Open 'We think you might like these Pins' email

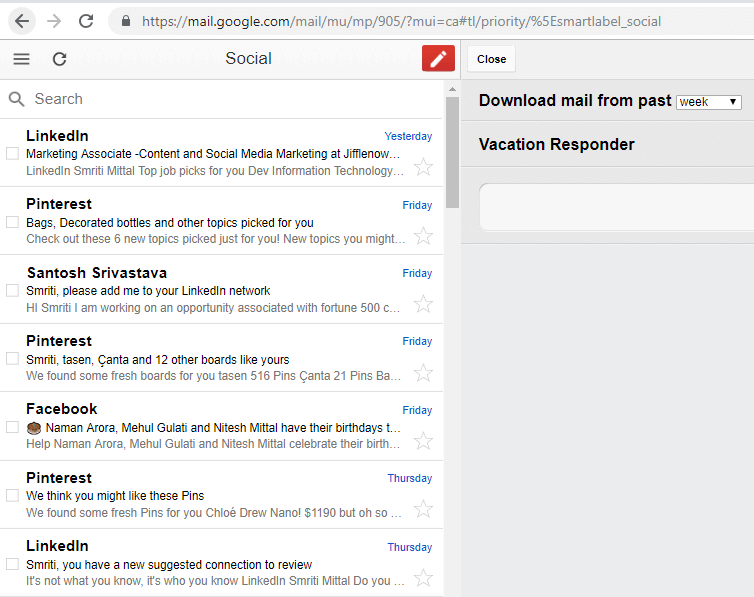click(221, 495)
